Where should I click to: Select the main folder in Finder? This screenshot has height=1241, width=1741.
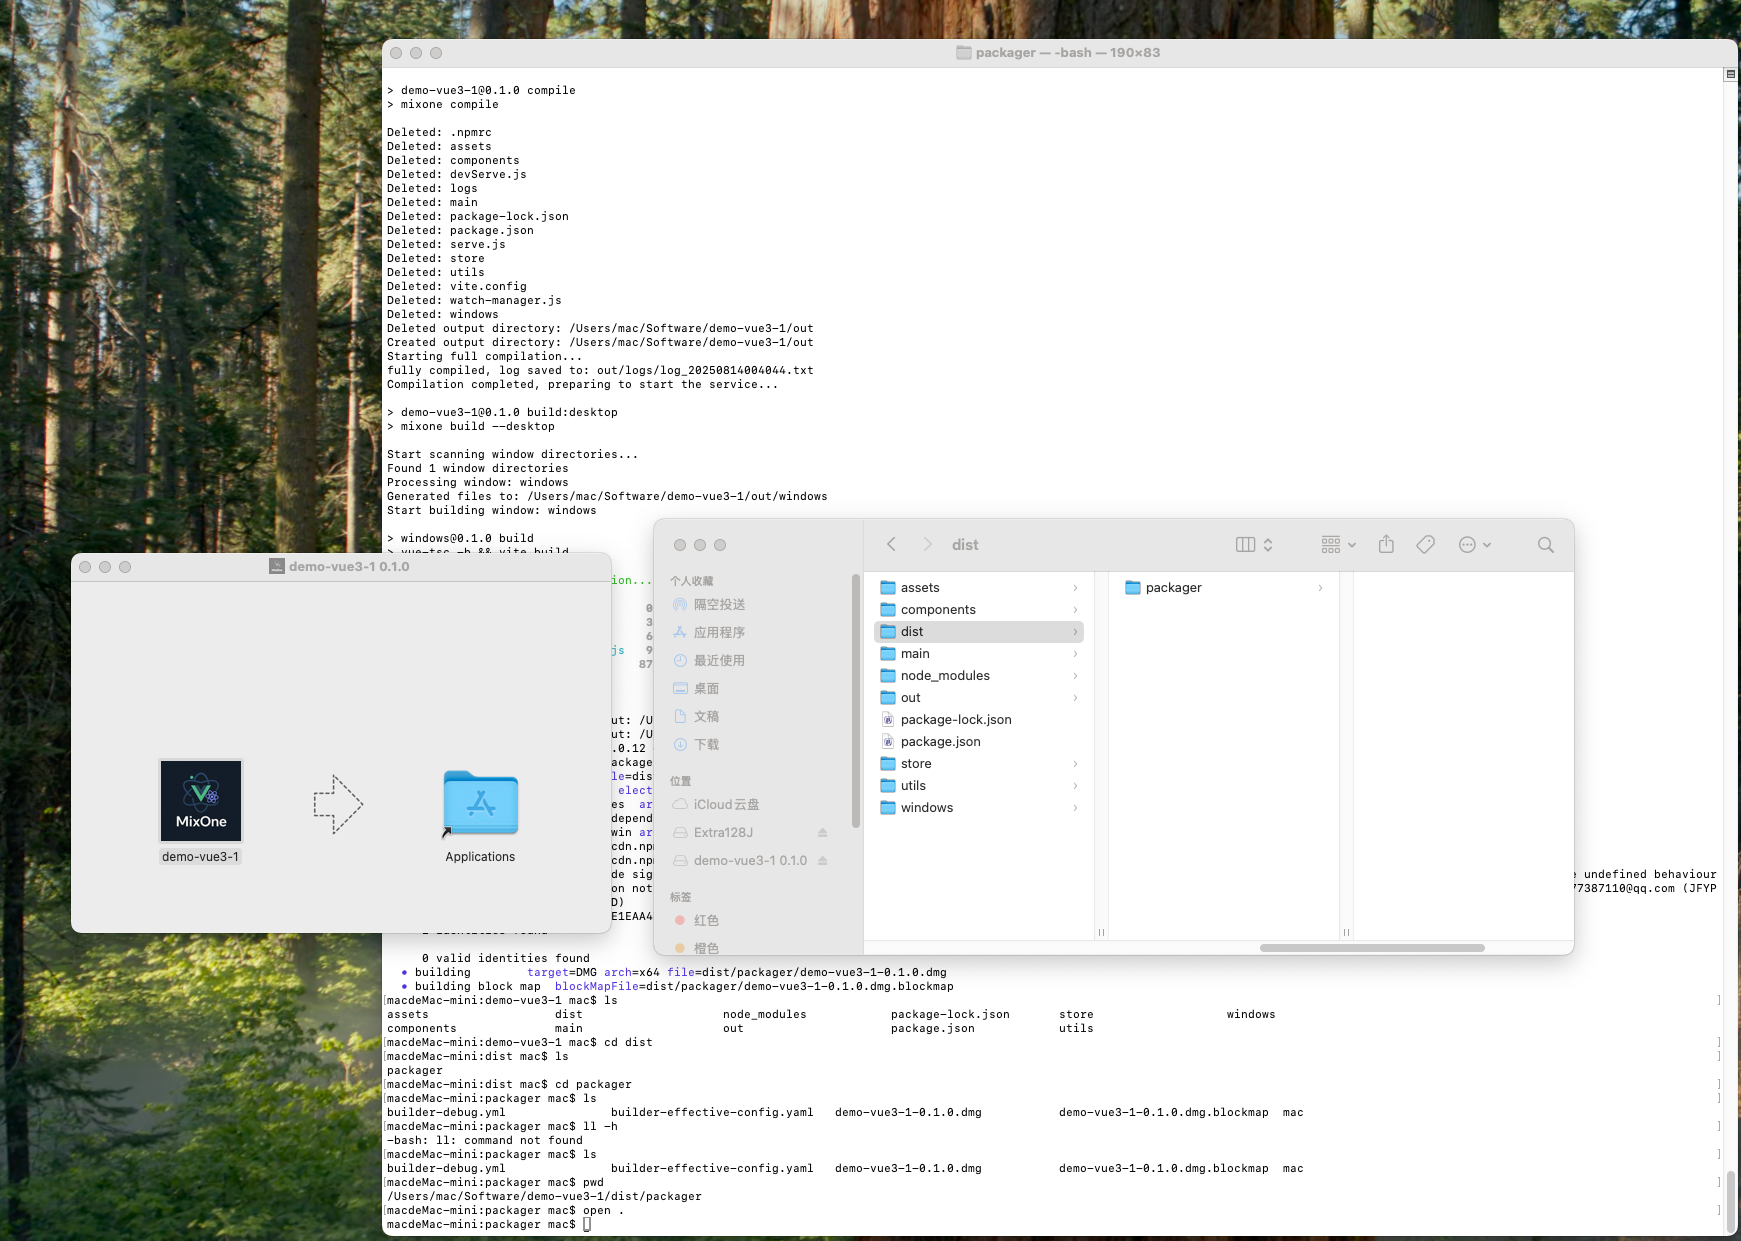click(978, 653)
